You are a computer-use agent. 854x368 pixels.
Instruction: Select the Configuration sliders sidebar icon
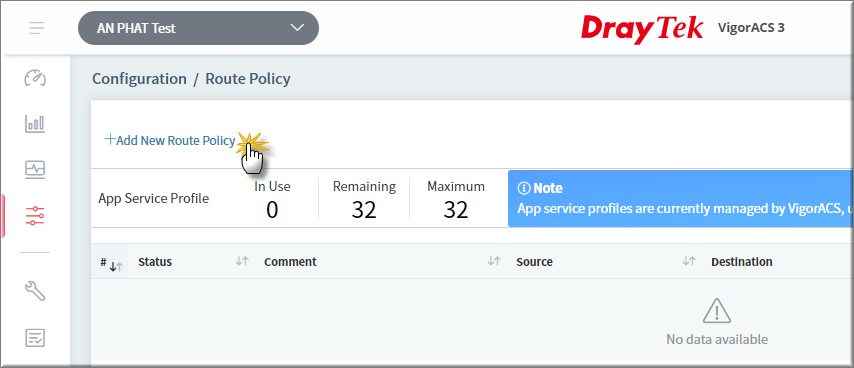tap(35, 216)
